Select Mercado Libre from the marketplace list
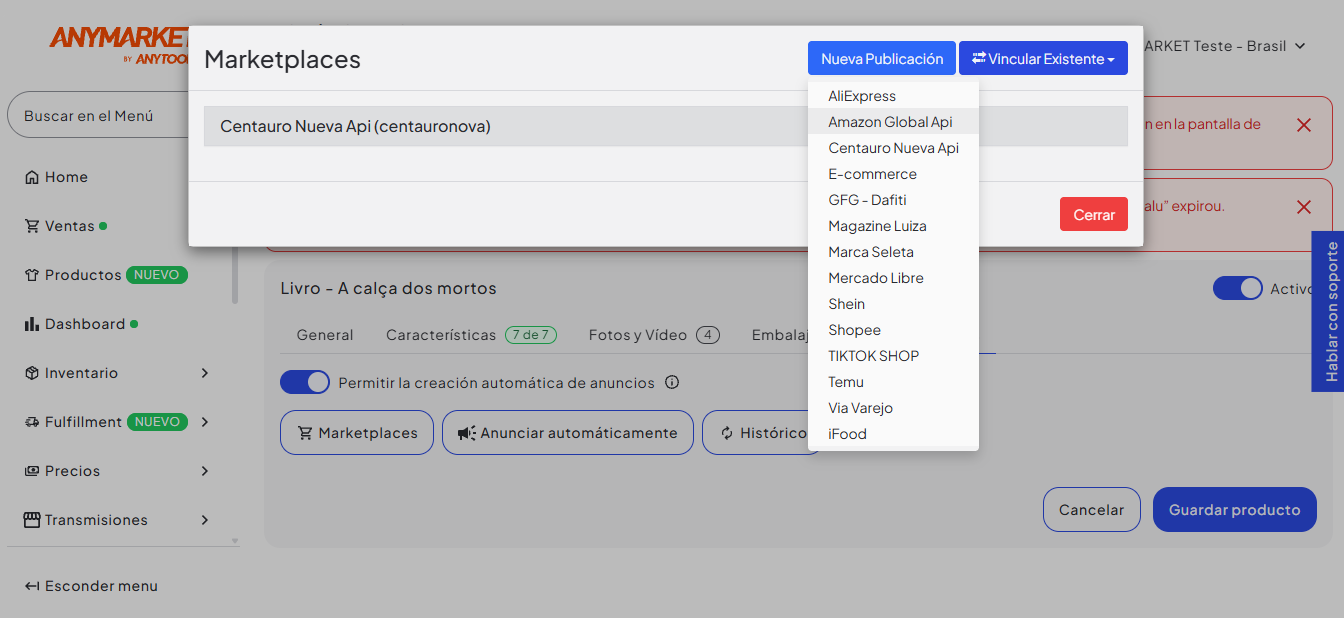Image resolution: width=1344 pixels, height=618 pixels. [x=876, y=278]
